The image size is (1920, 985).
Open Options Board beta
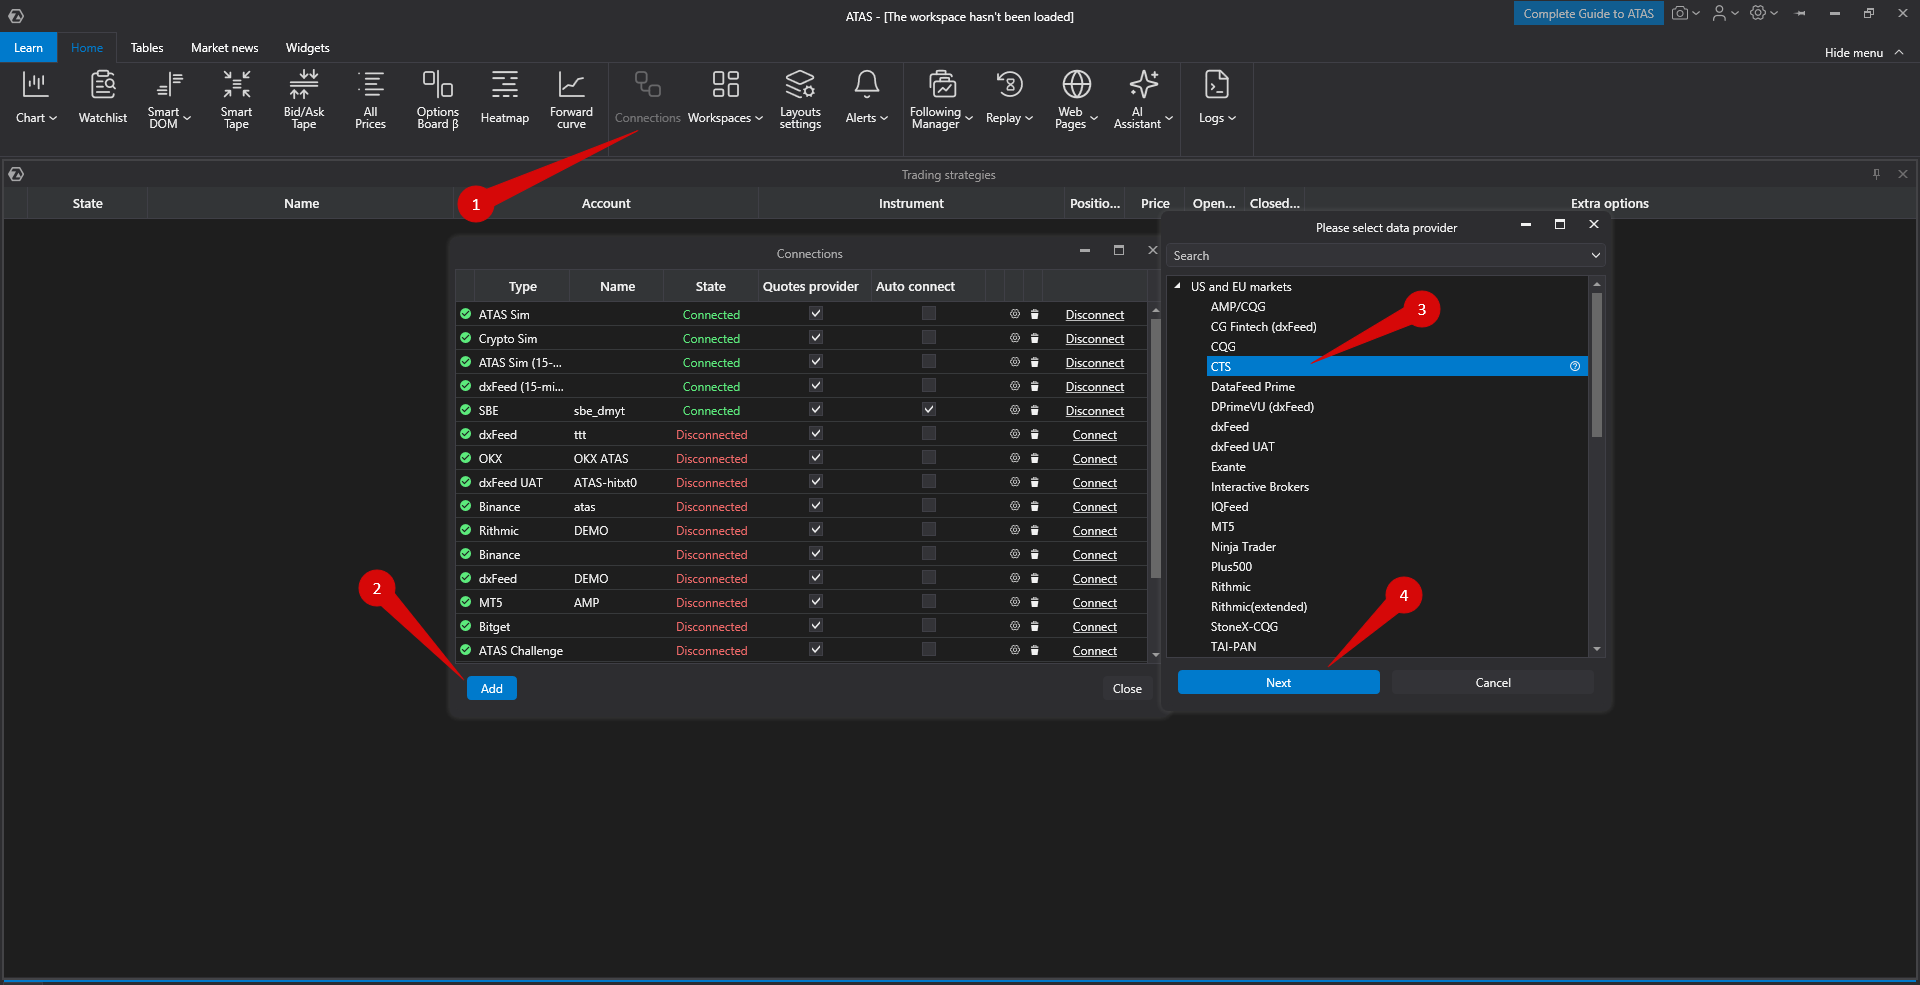[438, 98]
